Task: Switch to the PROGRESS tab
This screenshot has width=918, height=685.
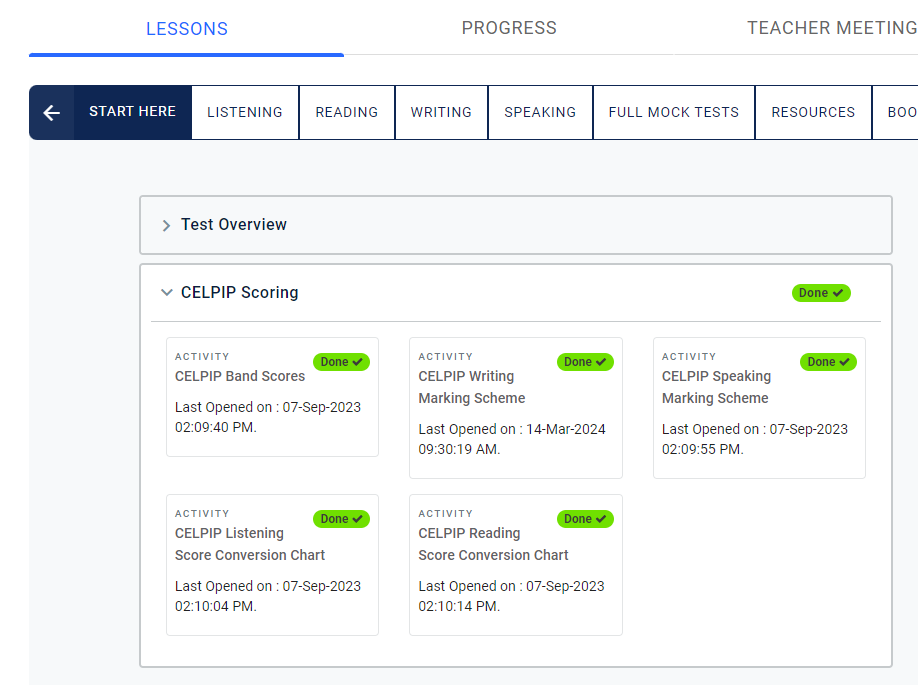Action: click(x=509, y=28)
